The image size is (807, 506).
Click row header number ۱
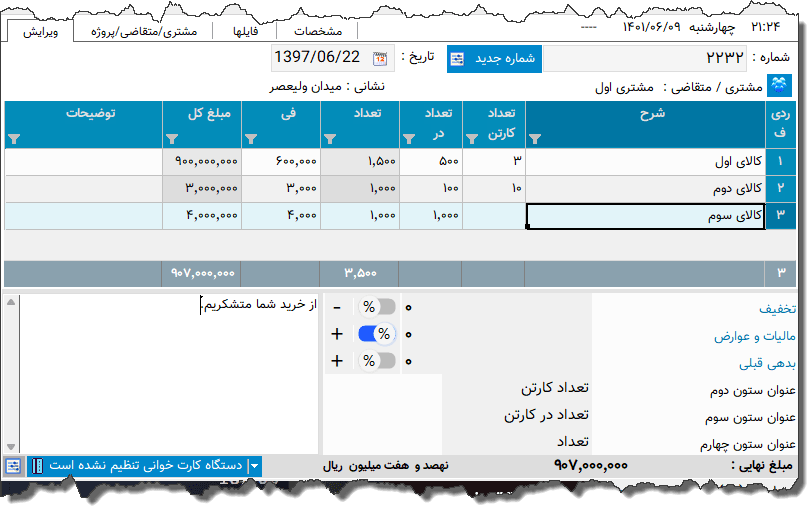click(780, 162)
